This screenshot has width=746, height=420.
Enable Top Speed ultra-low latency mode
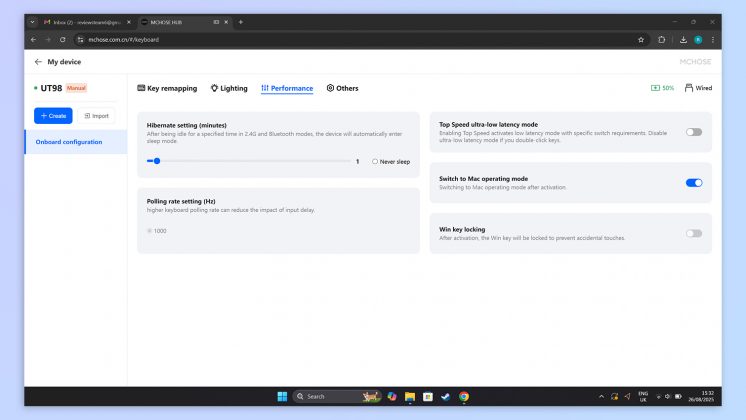tap(693, 132)
